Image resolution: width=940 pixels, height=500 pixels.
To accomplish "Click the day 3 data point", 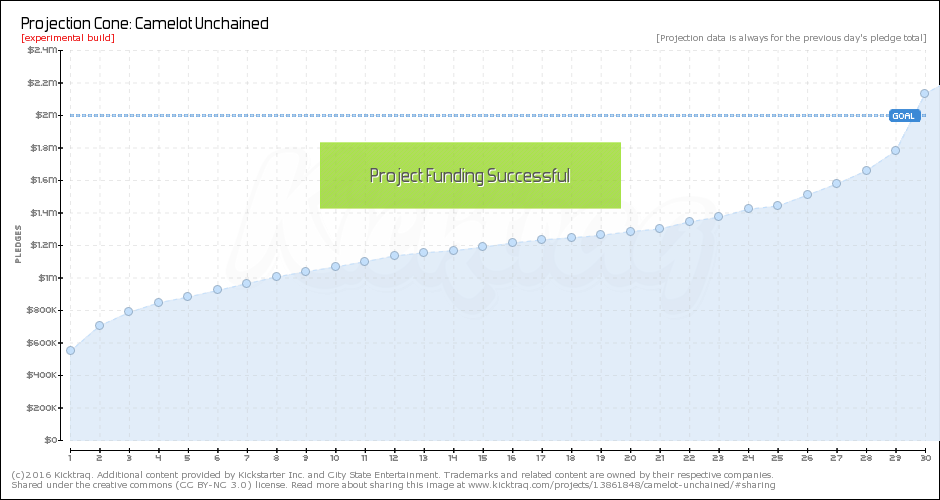I will point(128,311).
